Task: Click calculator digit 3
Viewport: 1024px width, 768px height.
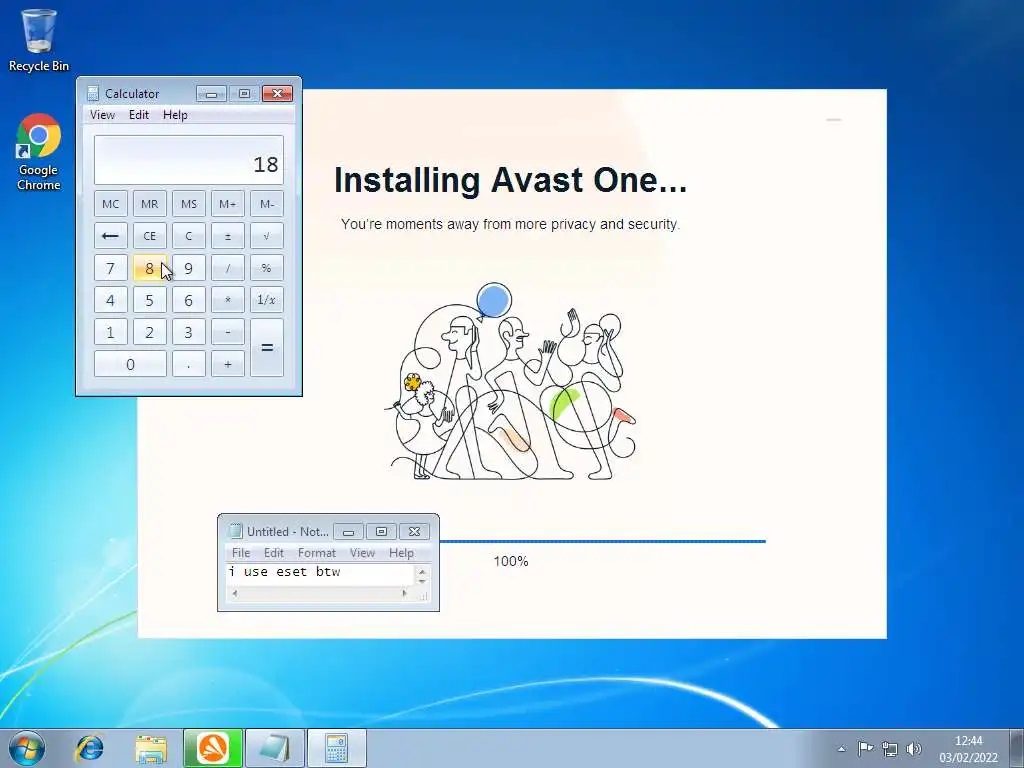Action: pyautogui.click(x=189, y=332)
